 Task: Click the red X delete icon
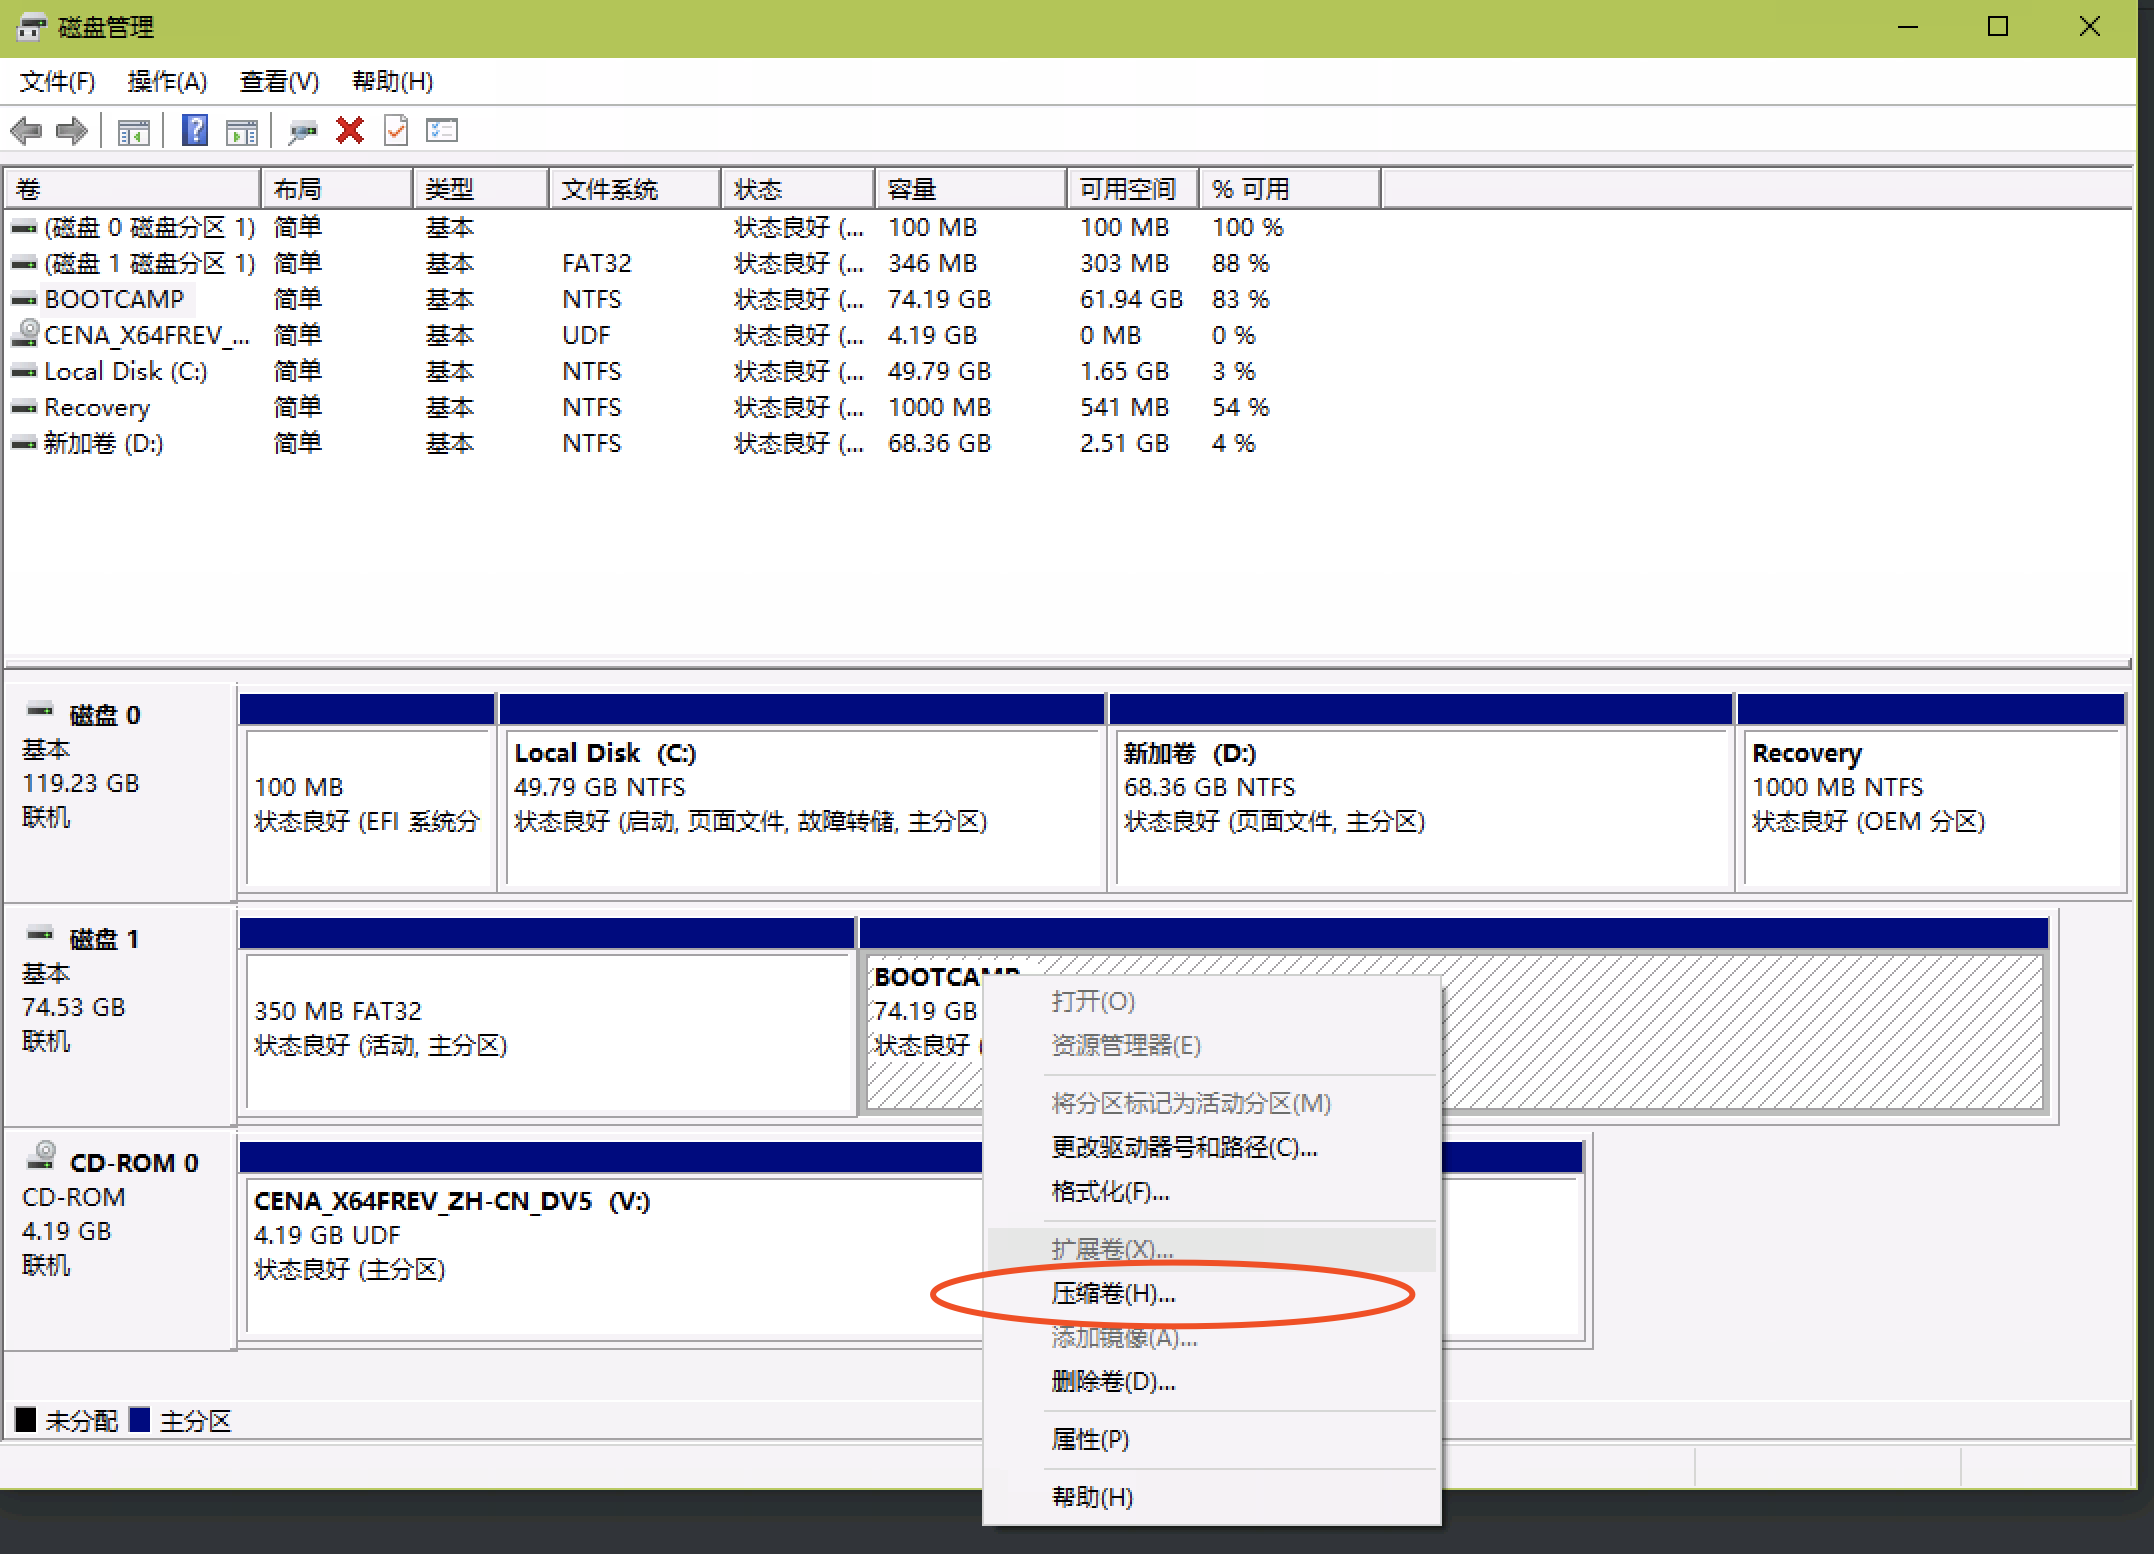point(350,131)
